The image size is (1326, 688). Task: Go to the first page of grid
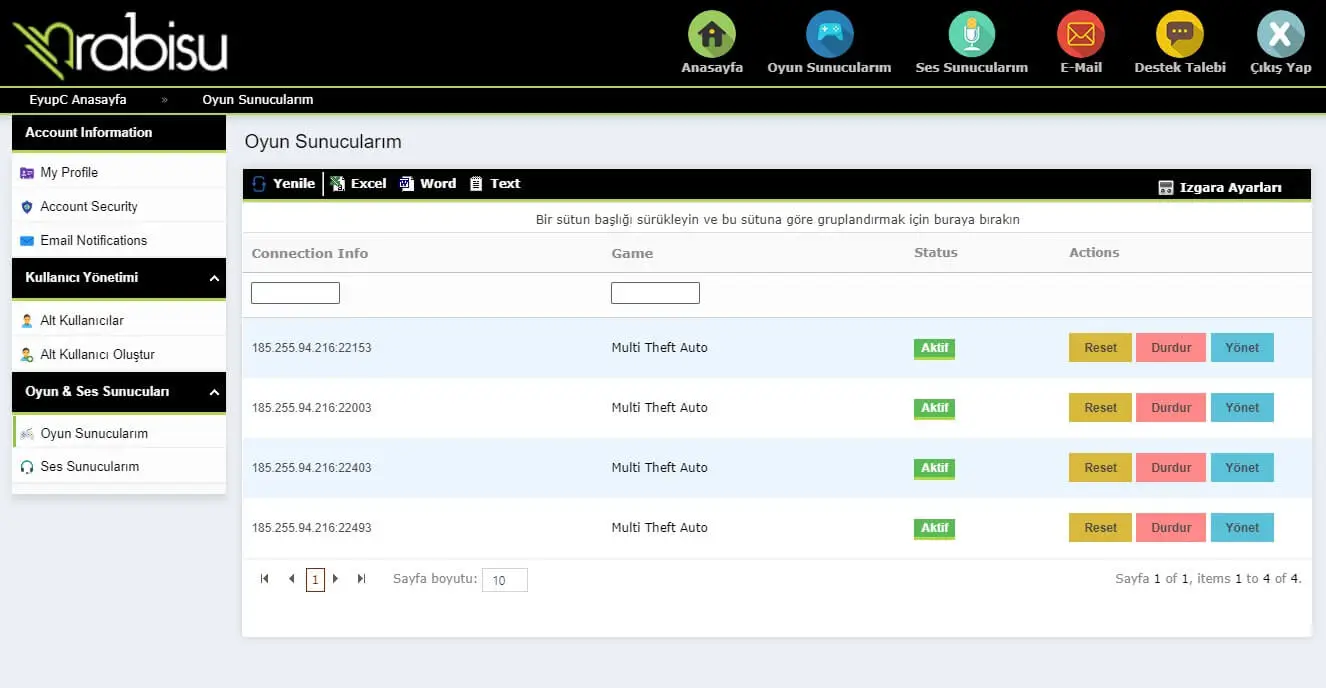click(x=265, y=579)
